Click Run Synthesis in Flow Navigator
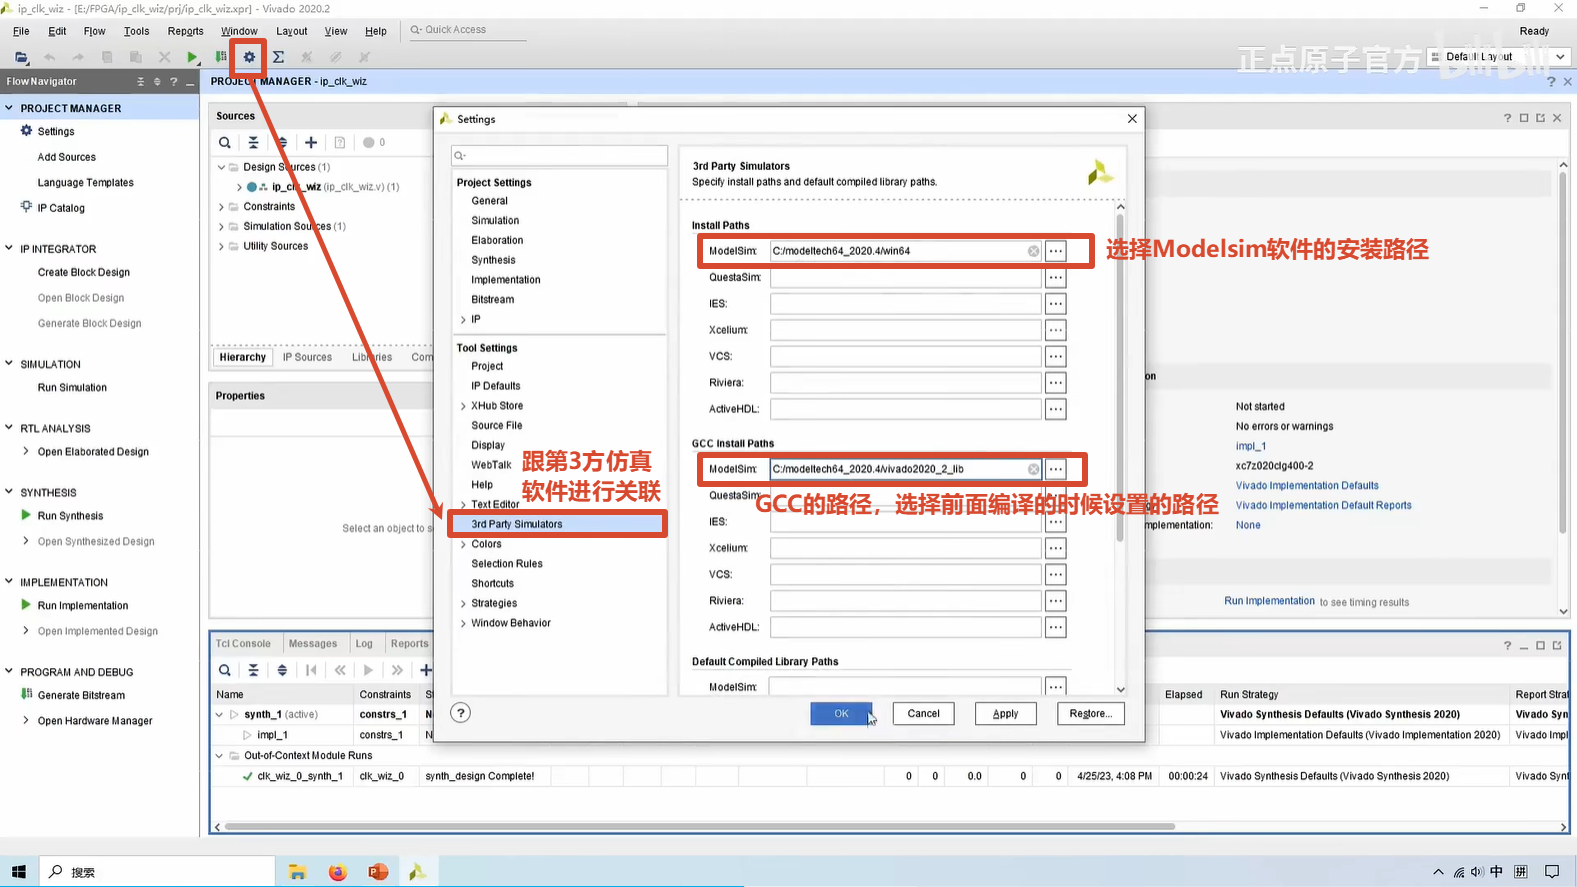1577x887 pixels. pos(70,516)
